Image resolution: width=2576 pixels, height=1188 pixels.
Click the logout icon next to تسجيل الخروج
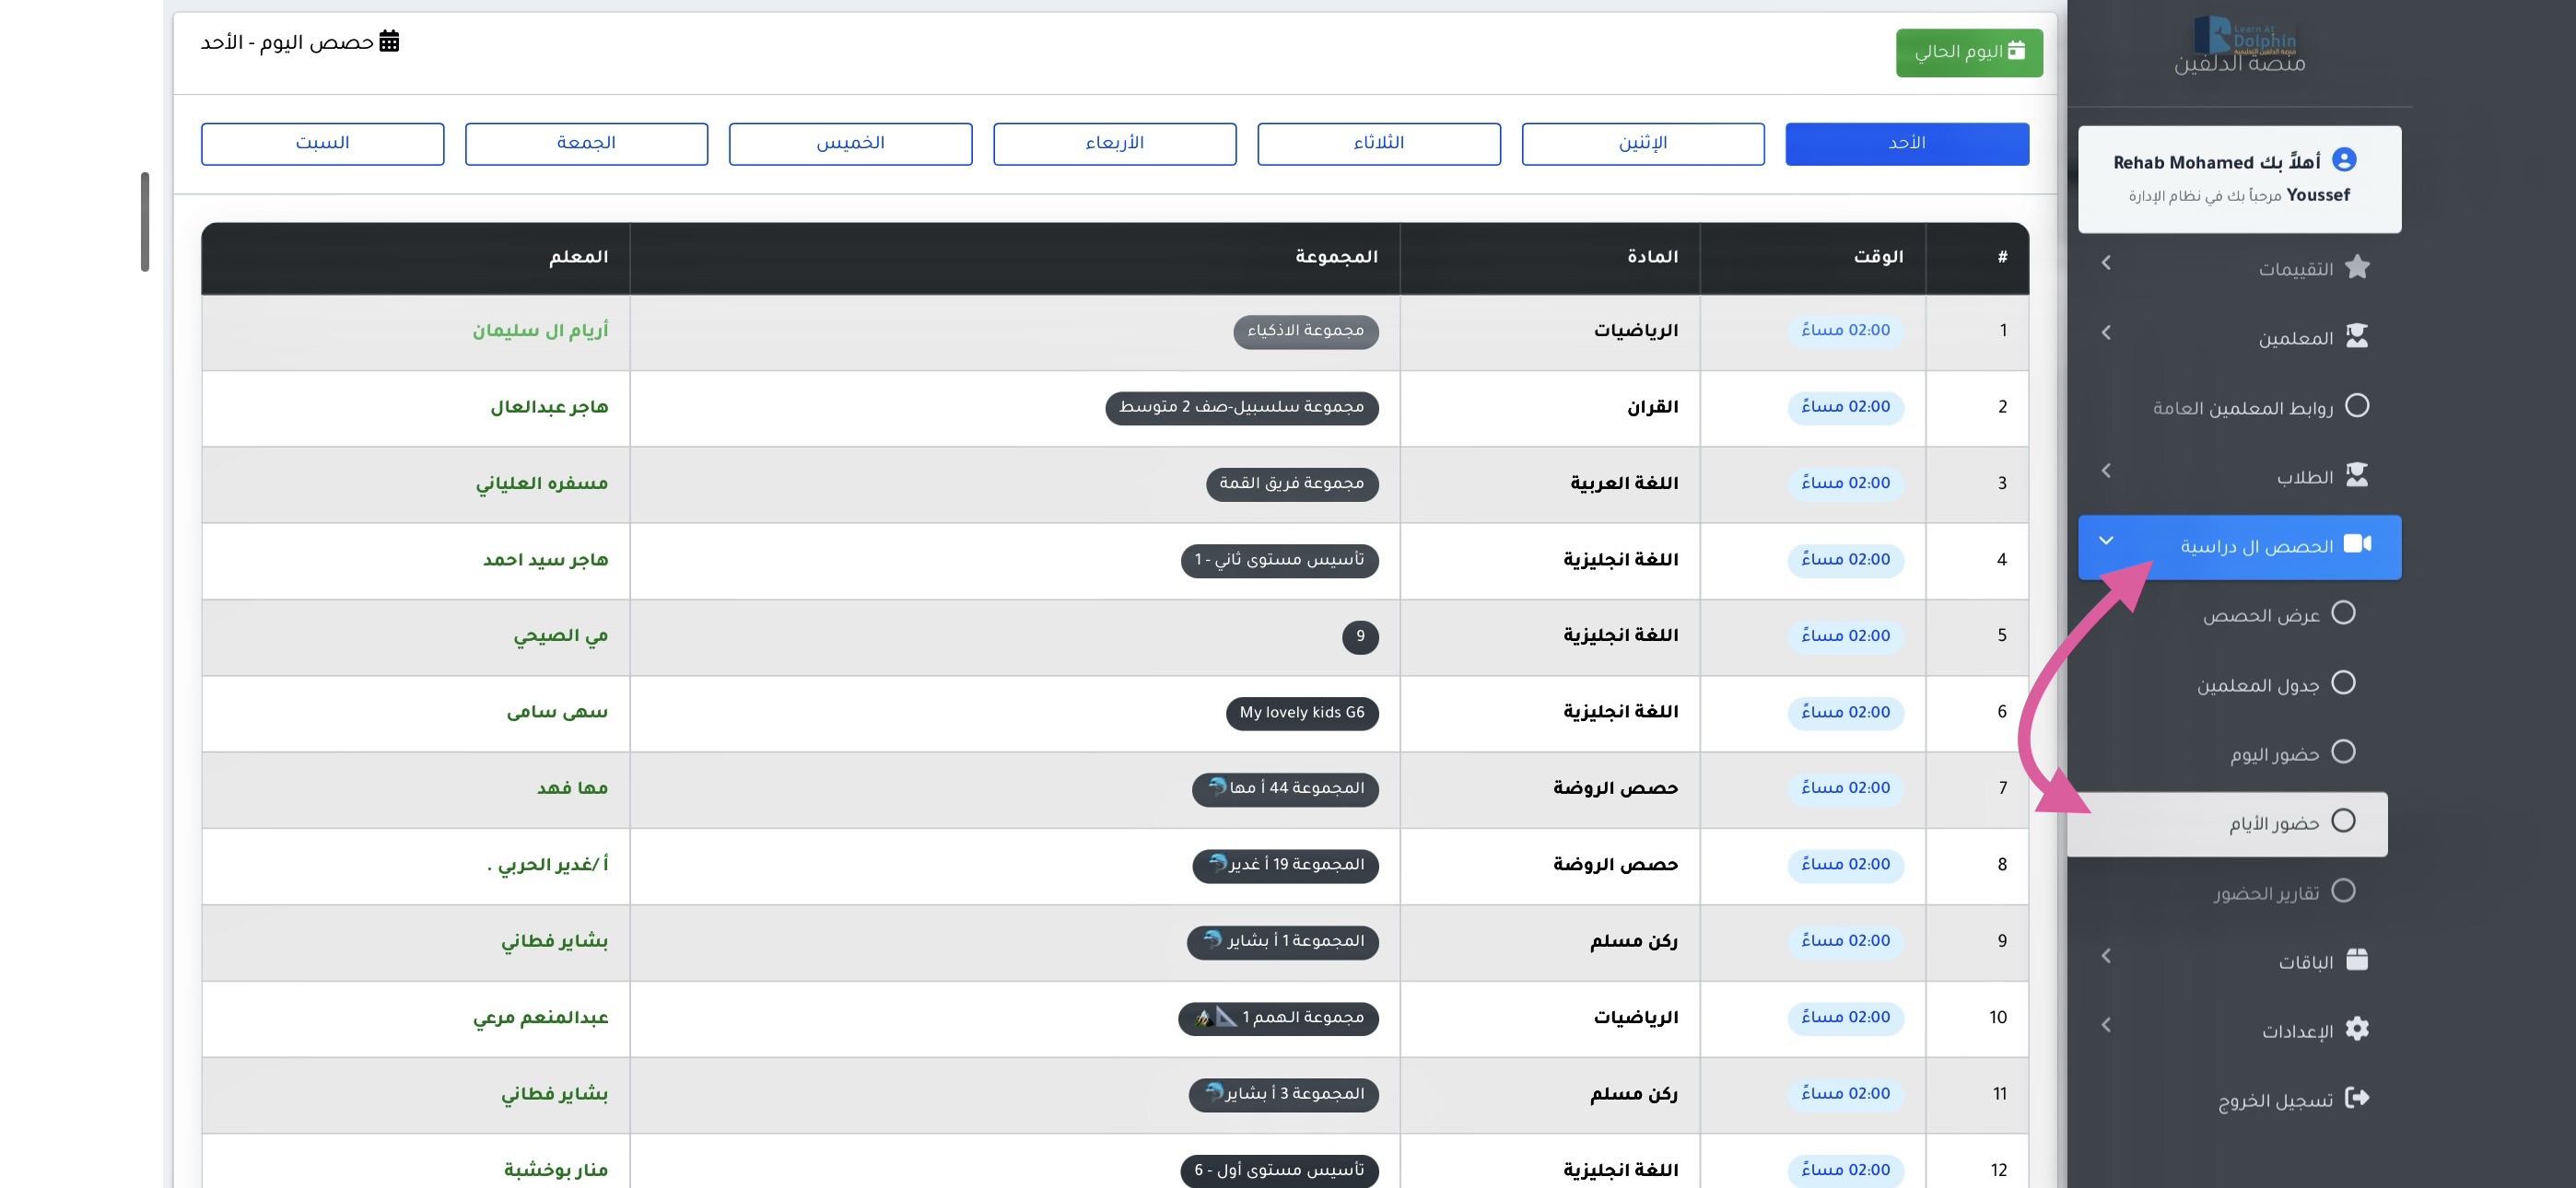pyautogui.click(x=2357, y=1098)
